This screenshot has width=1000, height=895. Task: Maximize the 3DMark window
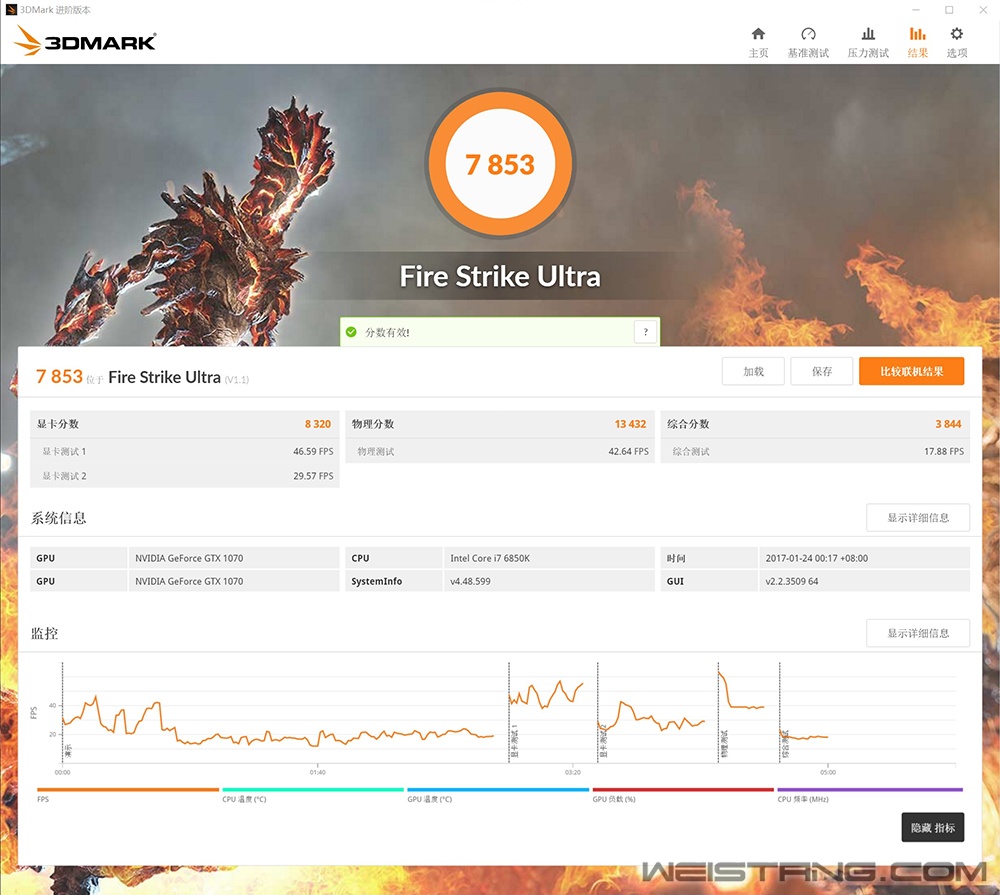coord(949,10)
